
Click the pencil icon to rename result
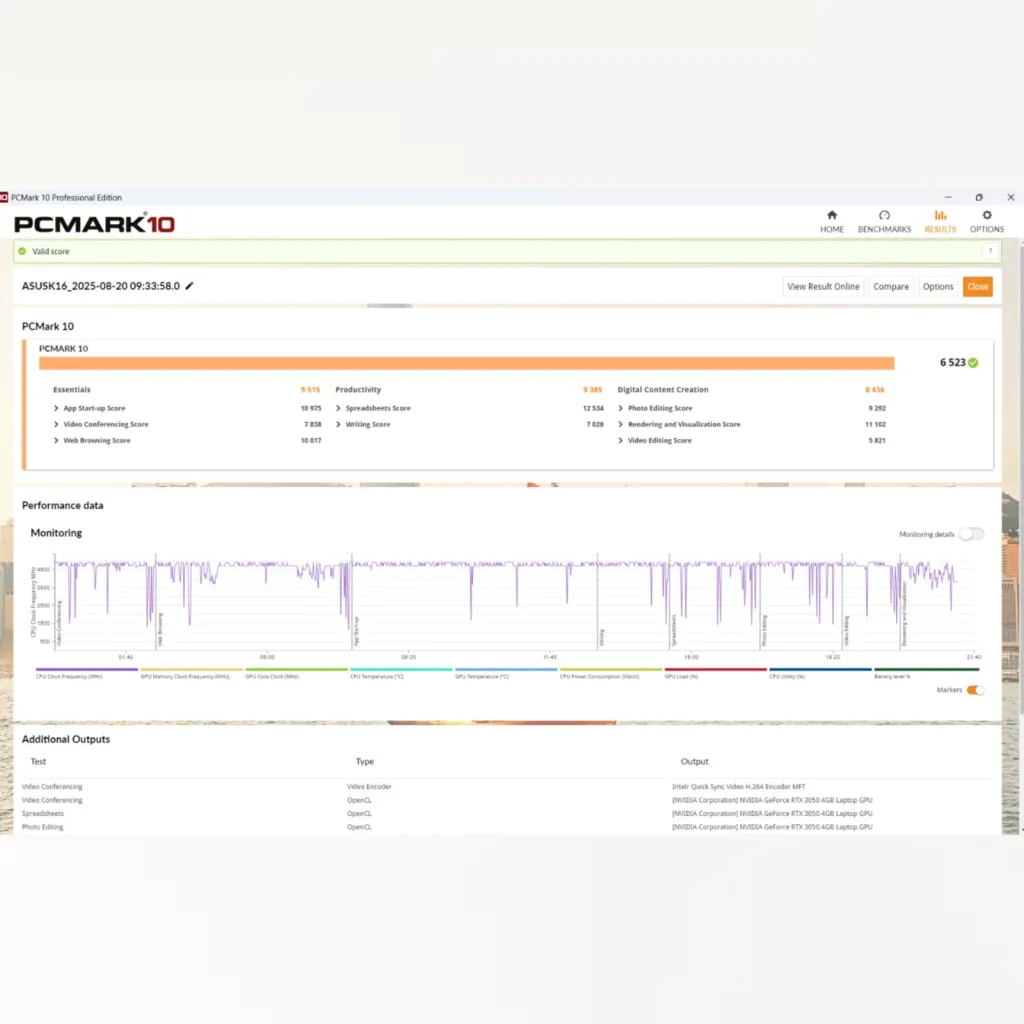point(189,286)
